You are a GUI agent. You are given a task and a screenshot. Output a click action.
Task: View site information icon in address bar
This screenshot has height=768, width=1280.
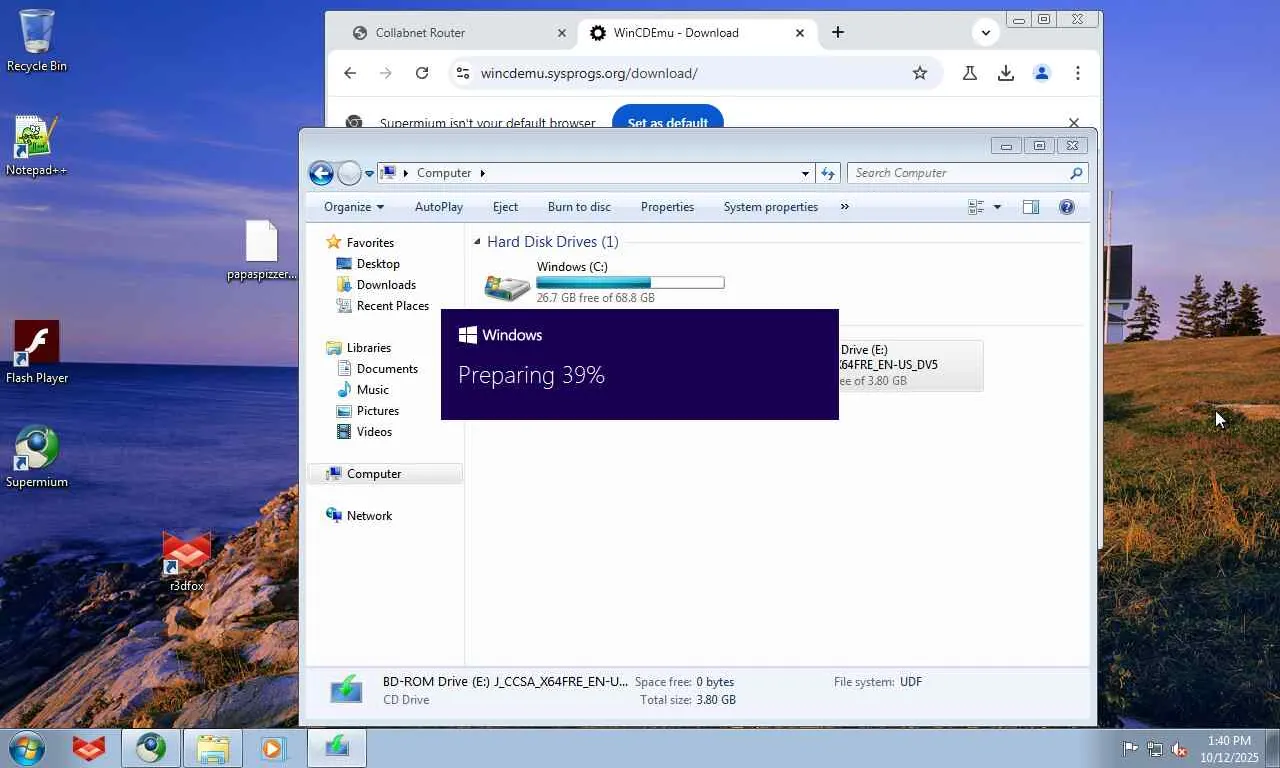click(461, 73)
